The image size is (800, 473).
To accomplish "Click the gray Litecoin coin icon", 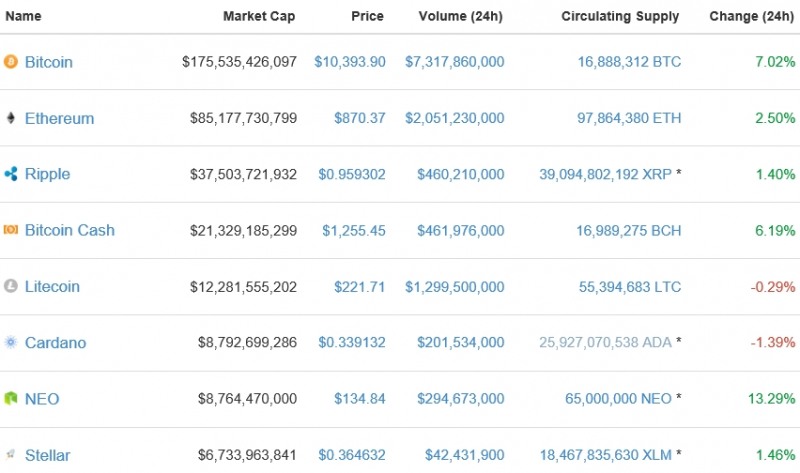I will 11,286.
